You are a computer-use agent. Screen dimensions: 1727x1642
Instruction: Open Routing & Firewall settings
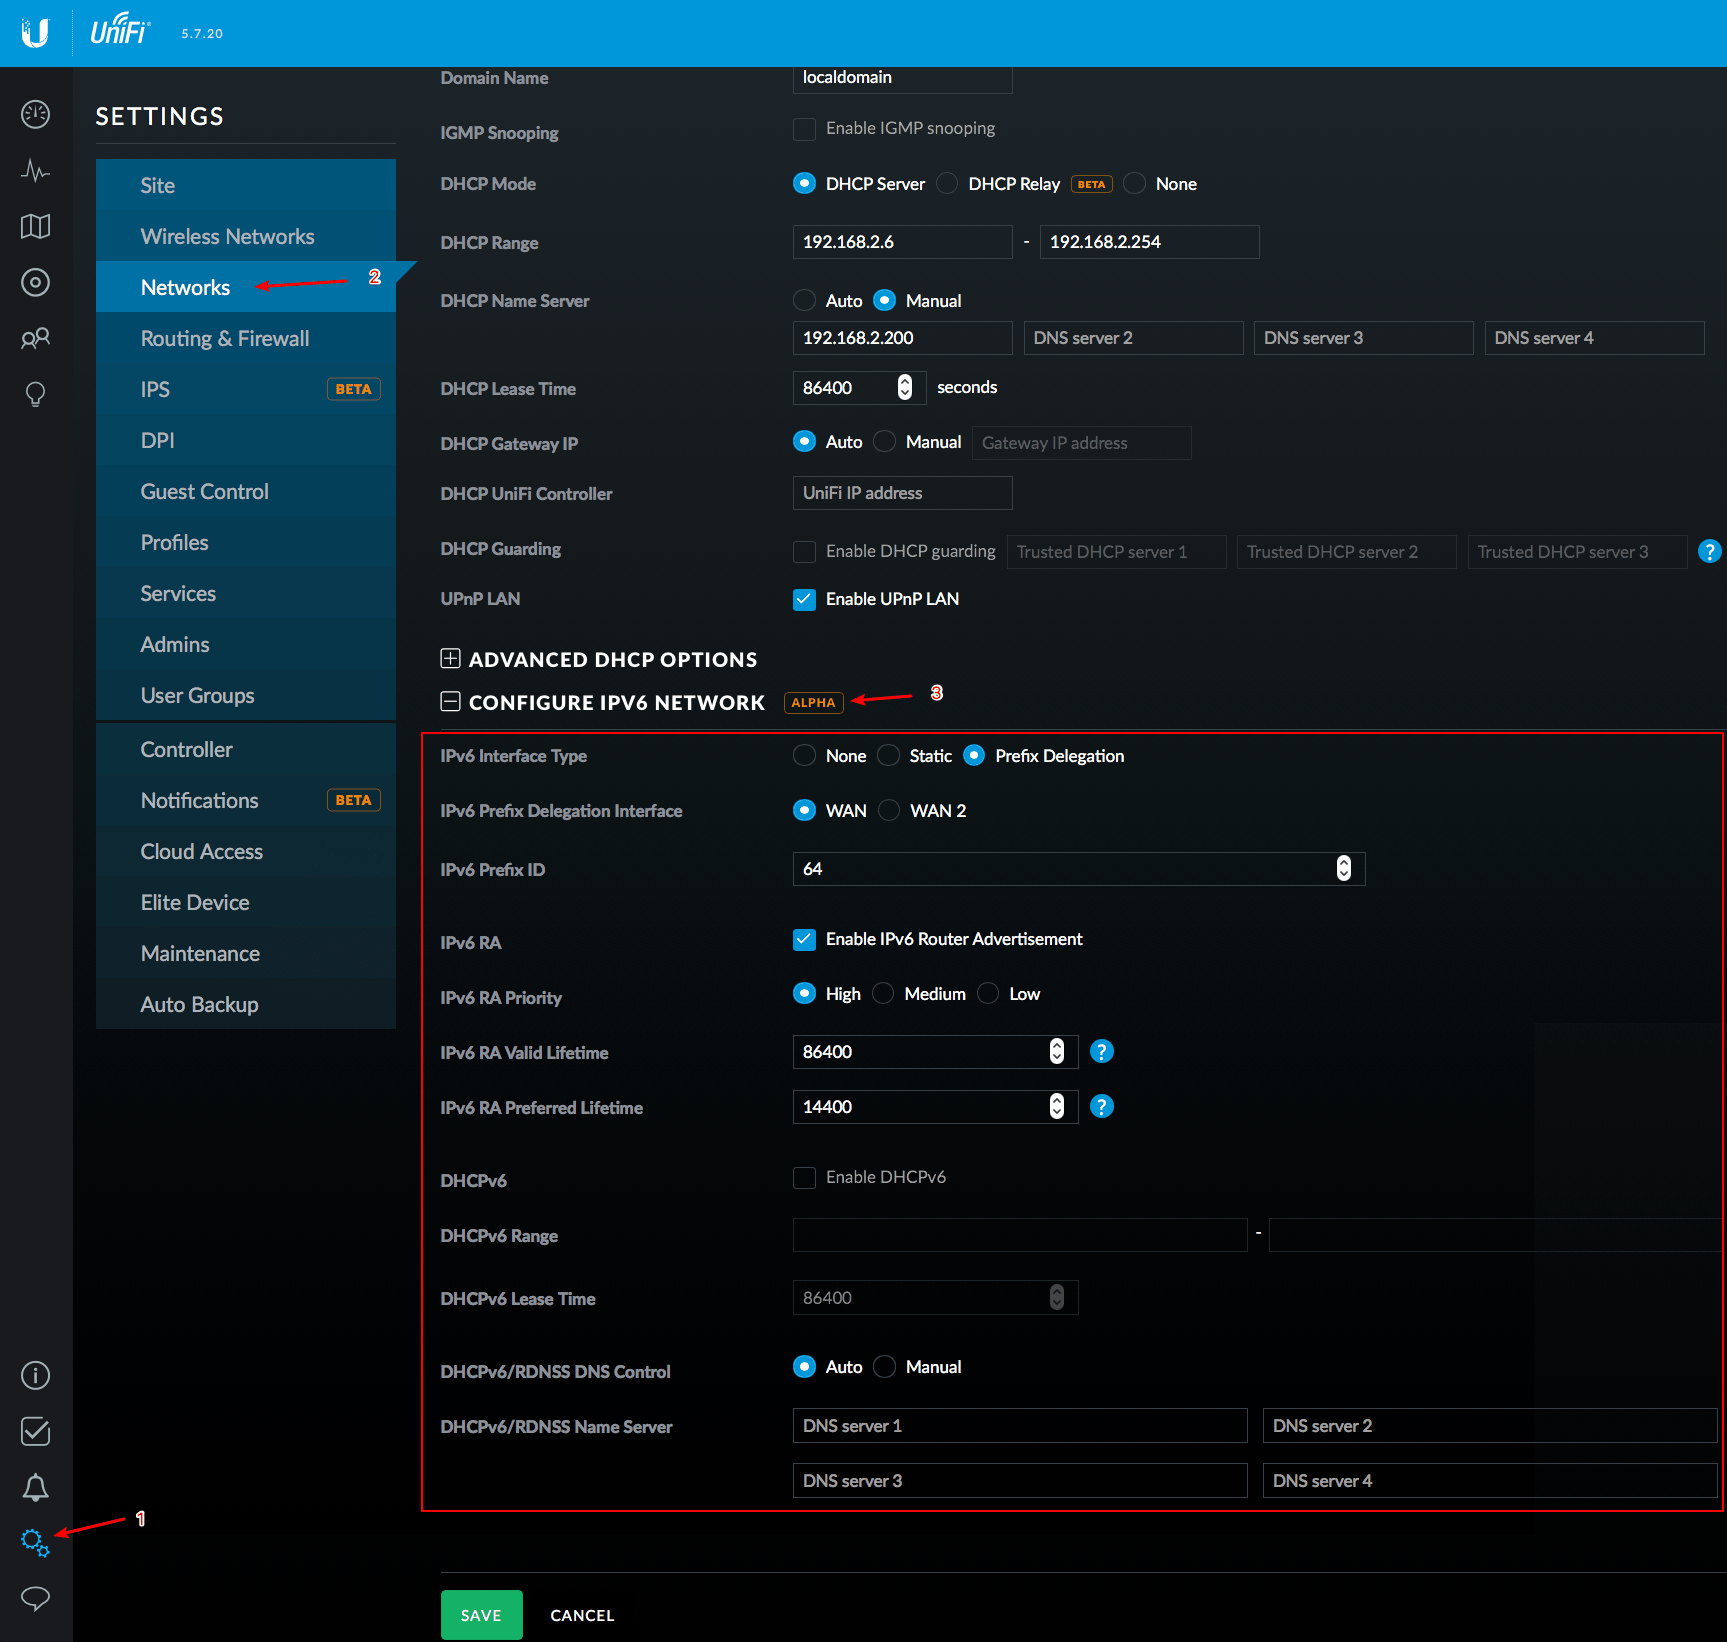click(246, 338)
